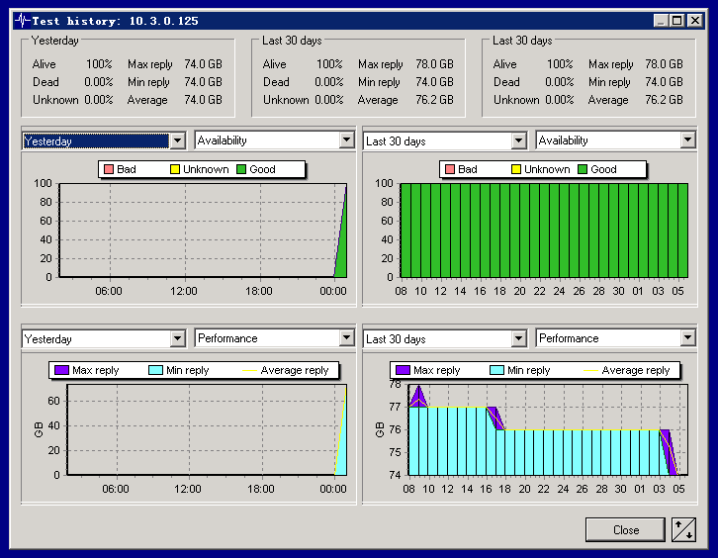Open top-left Yesterday period dropdown arrow
This screenshot has height=558, width=718.
coord(177,141)
